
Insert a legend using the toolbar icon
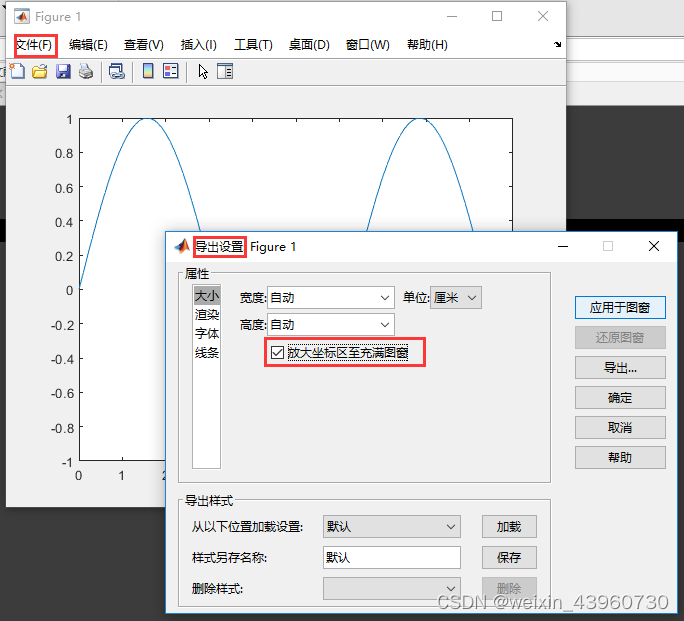coord(171,71)
